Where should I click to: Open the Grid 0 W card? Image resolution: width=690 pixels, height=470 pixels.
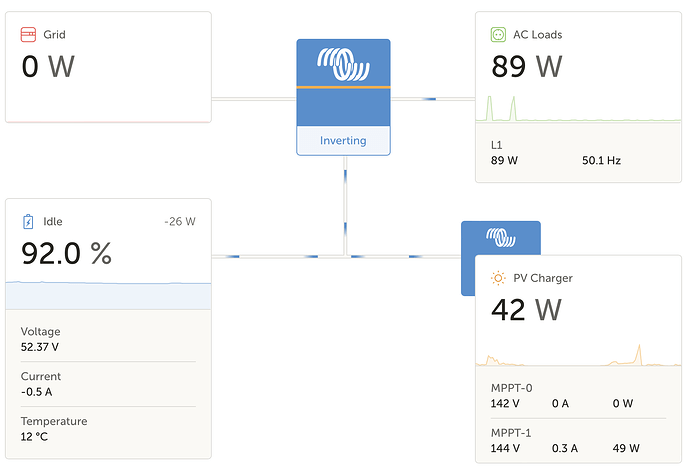[x=108, y=66]
